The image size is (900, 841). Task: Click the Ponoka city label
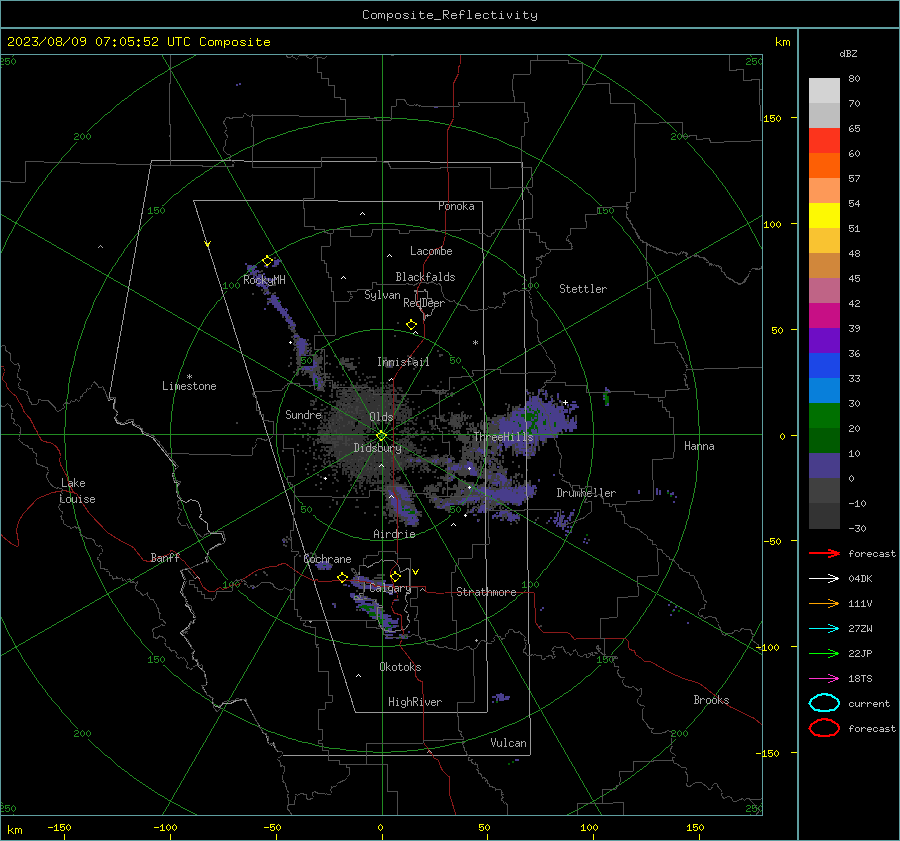coord(456,206)
